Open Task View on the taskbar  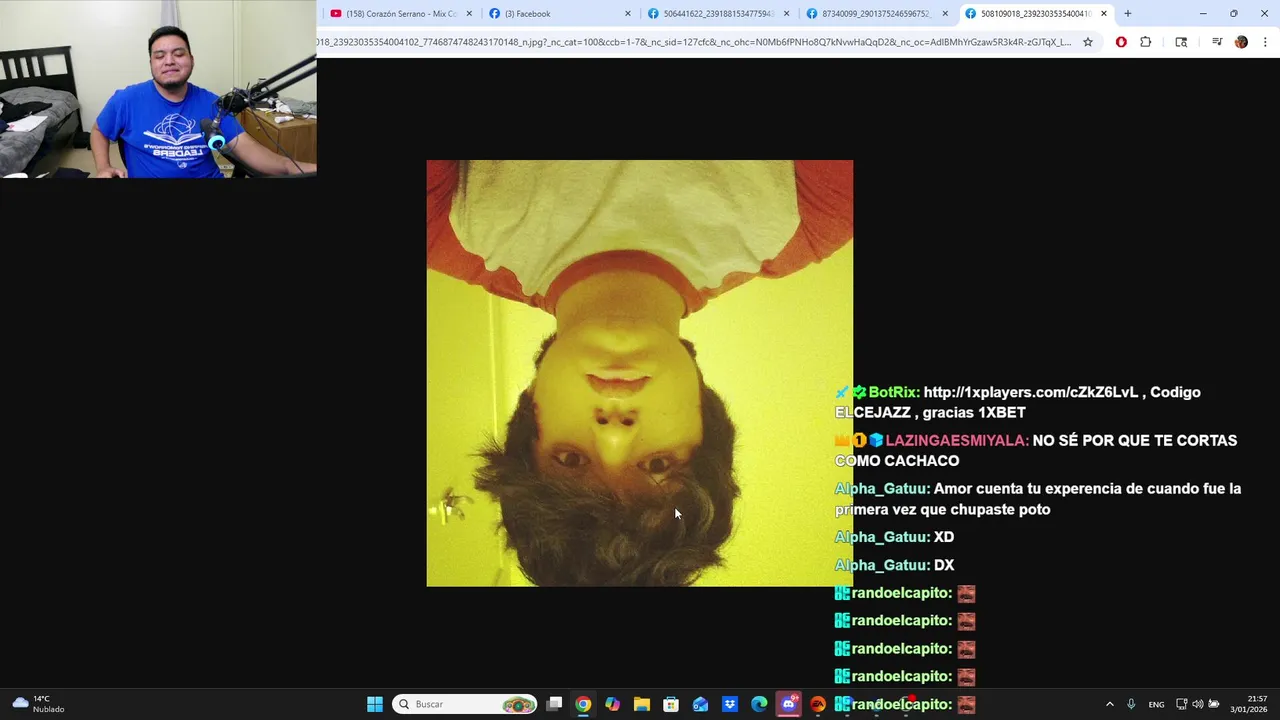(554, 704)
